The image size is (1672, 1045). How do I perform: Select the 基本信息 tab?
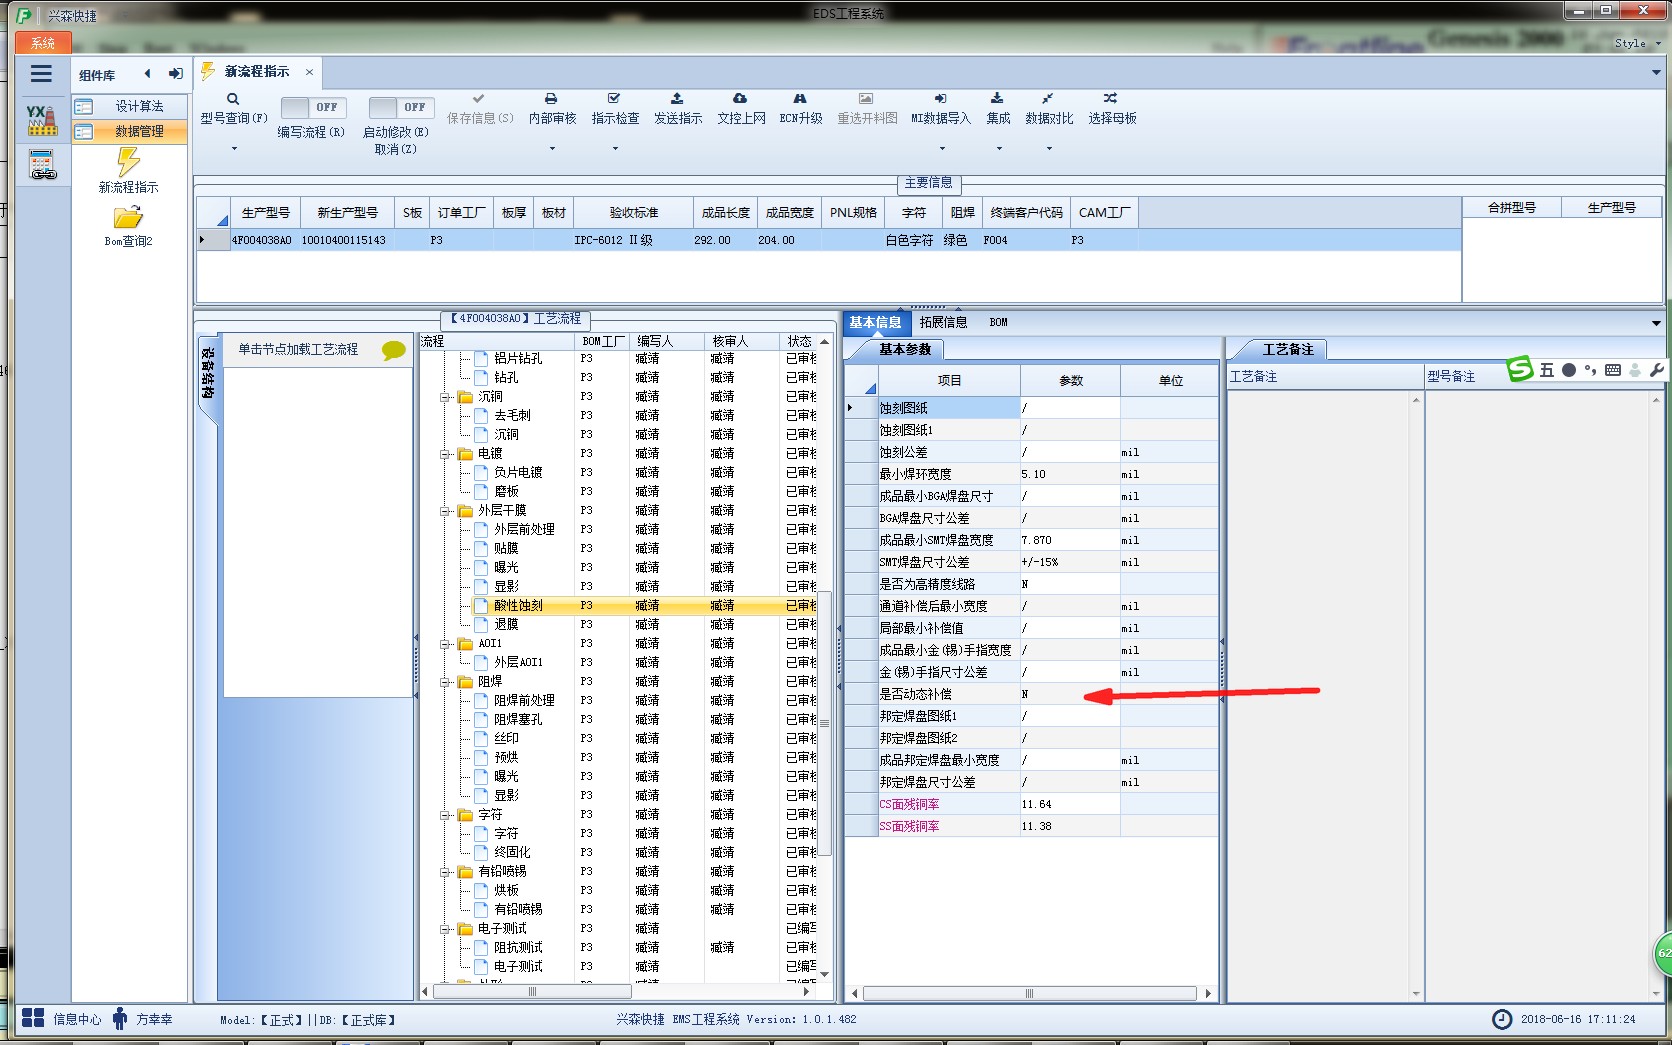point(875,322)
